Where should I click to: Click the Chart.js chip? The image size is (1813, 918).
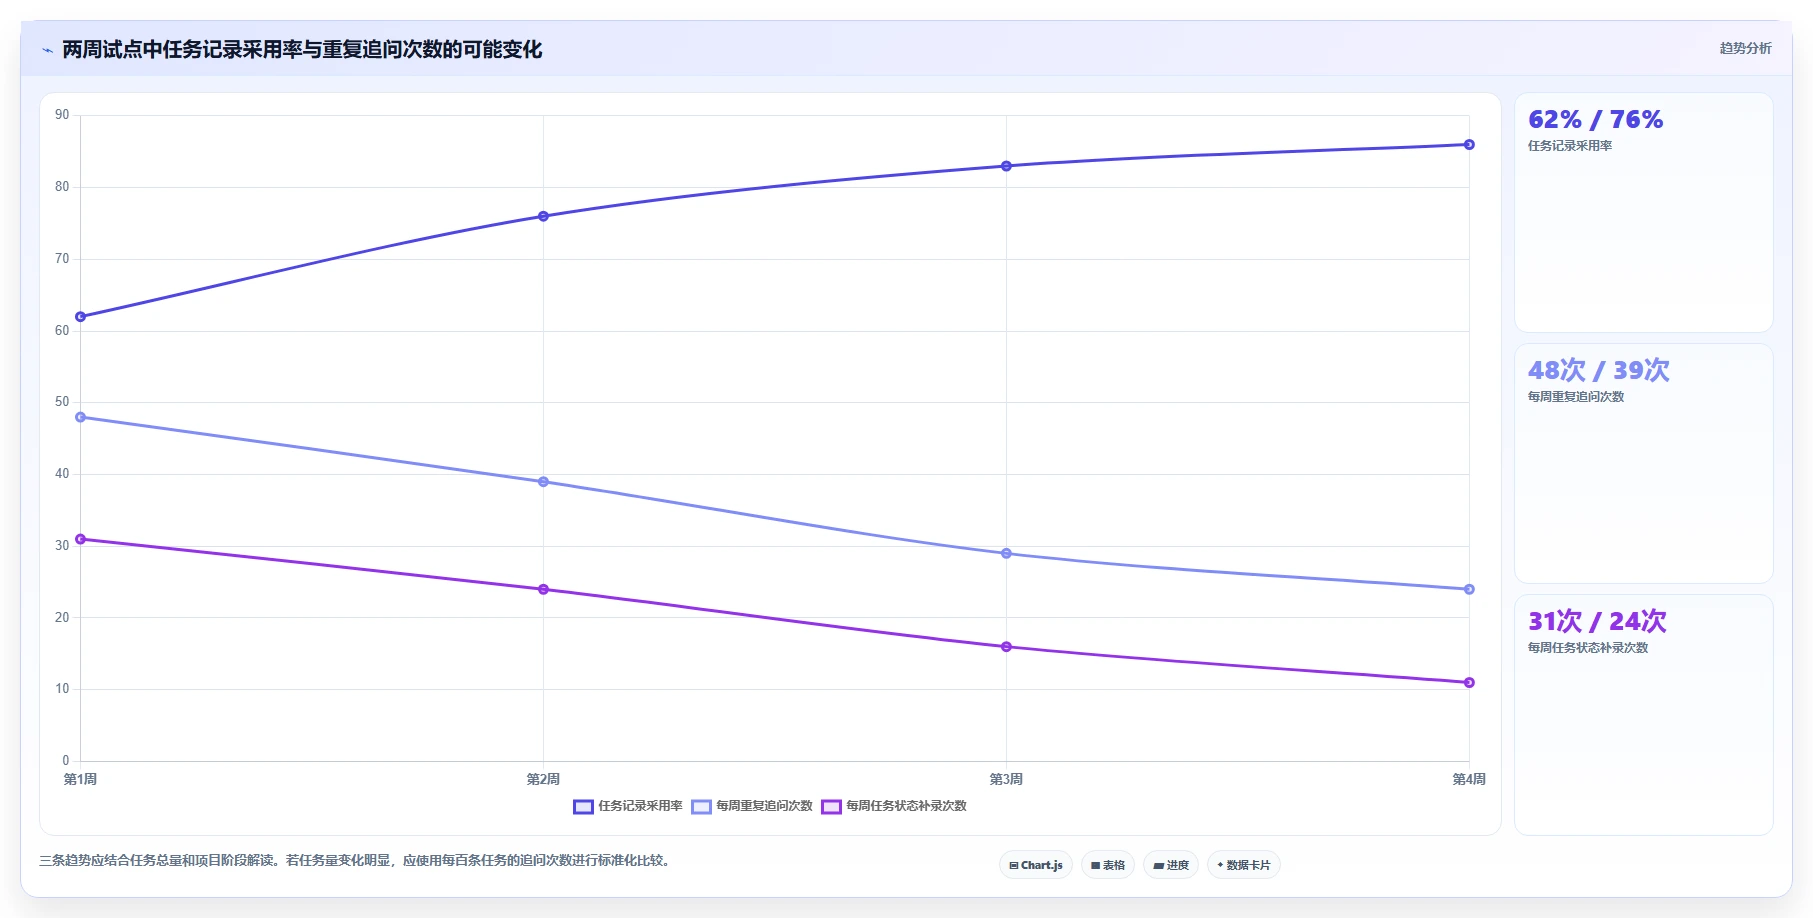tap(1036, 865)
